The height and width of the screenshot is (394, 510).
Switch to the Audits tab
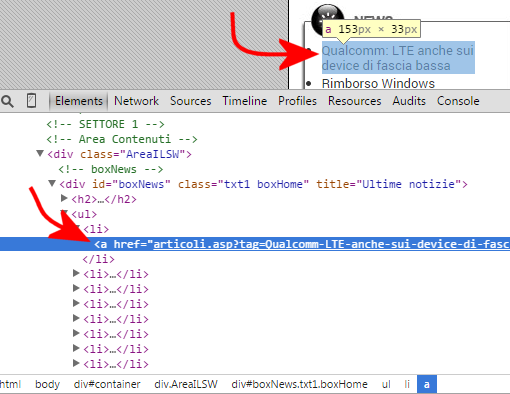tap(409, 101)
